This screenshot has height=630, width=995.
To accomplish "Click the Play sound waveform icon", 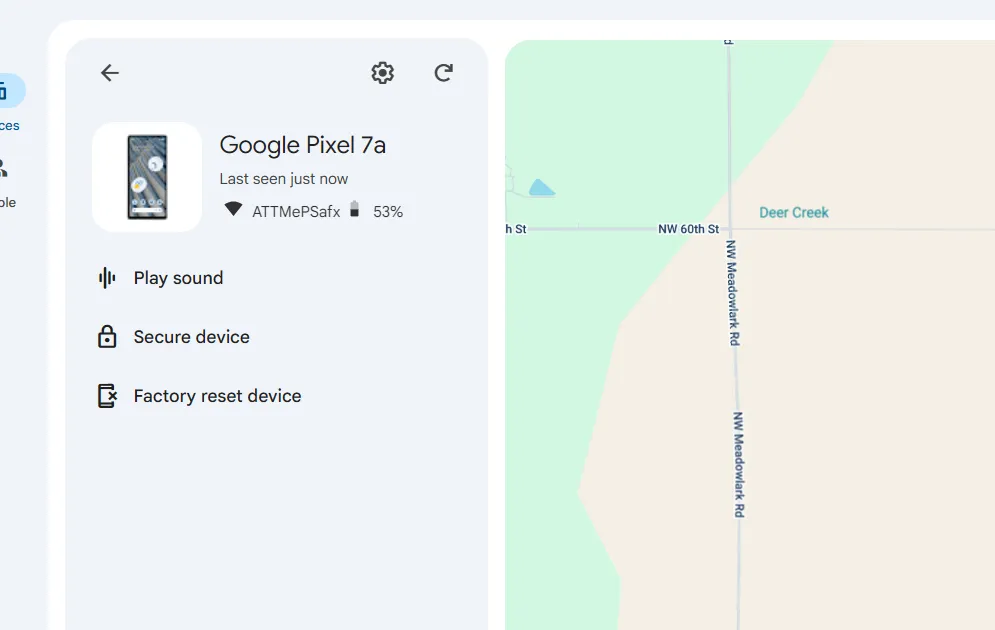I will point(107,278).
